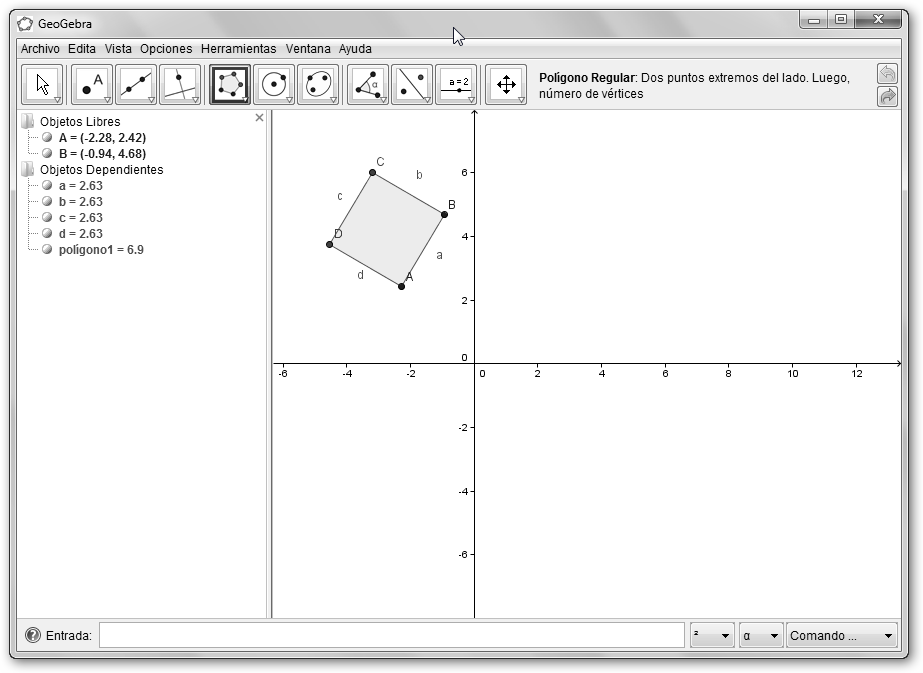Image resolution: width=923 pixels, height=673 pixels.
Task: Pick the Perpendicular Line tool
Action: (180, 85)
